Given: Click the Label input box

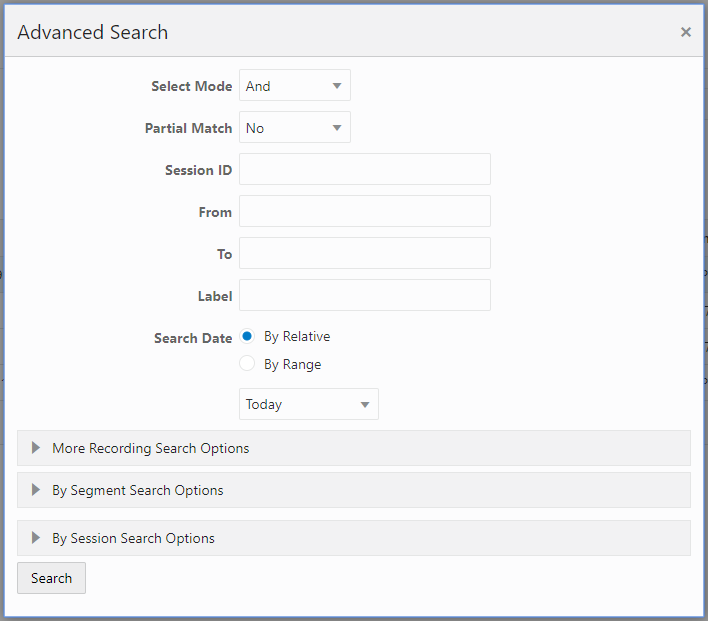Looking at the screenshot, I should click(x=365, y=296).
